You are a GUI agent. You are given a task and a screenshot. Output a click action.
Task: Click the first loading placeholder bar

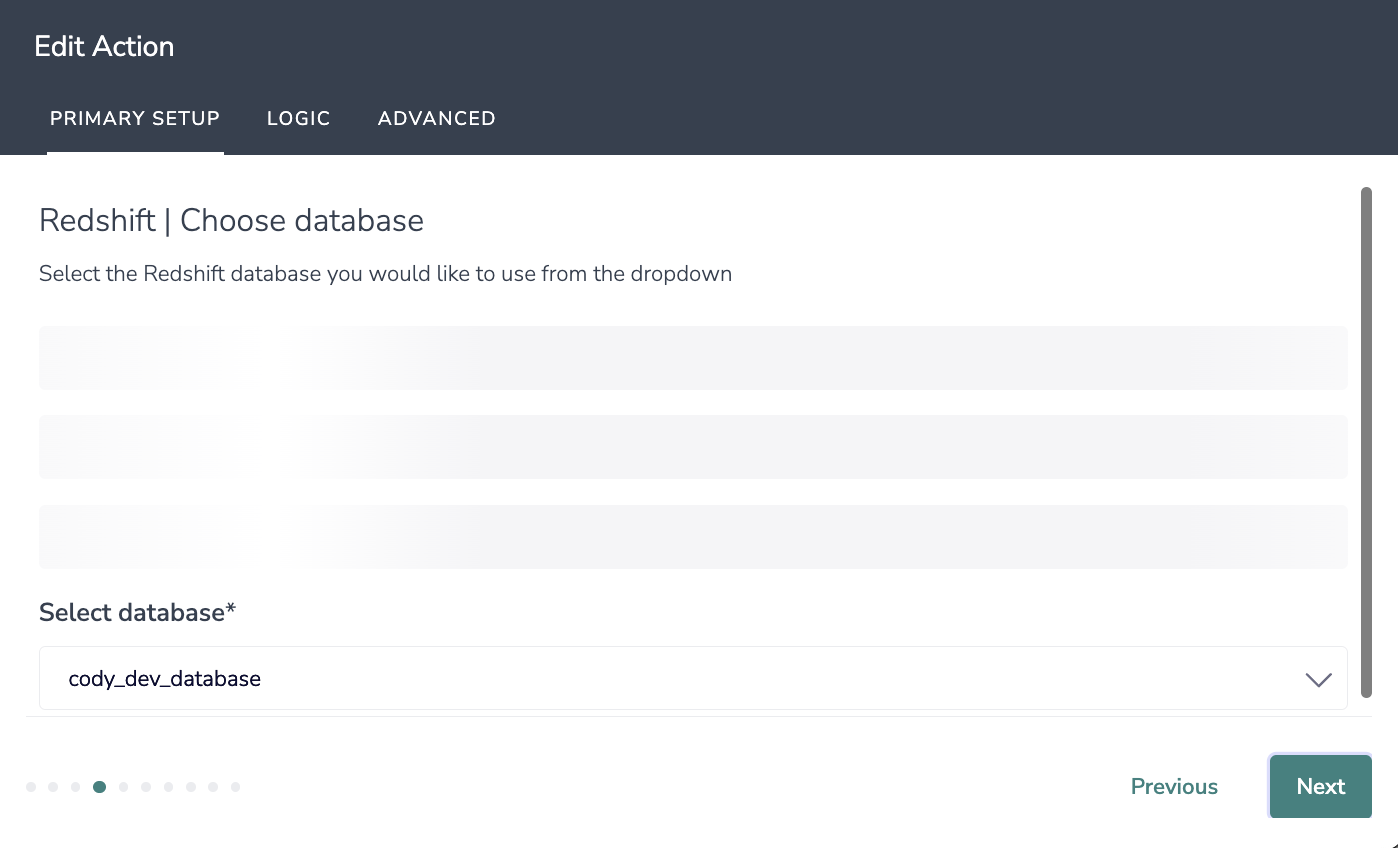[693, 357]
